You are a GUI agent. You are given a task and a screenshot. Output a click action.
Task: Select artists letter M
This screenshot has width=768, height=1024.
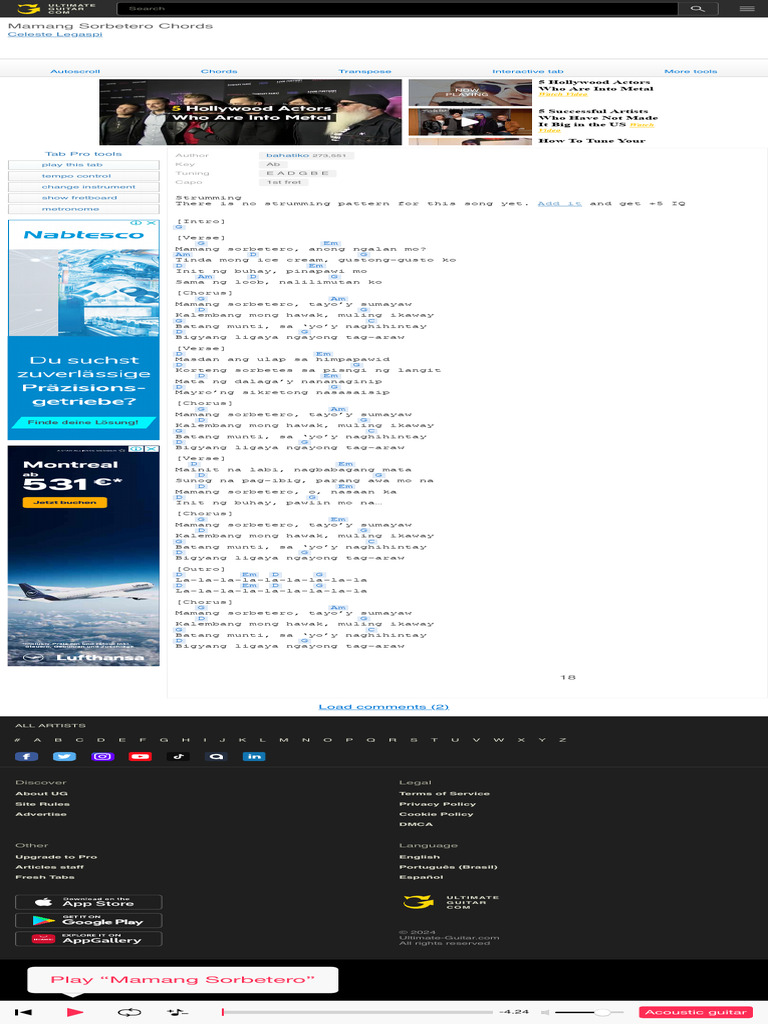coord(283,740)
